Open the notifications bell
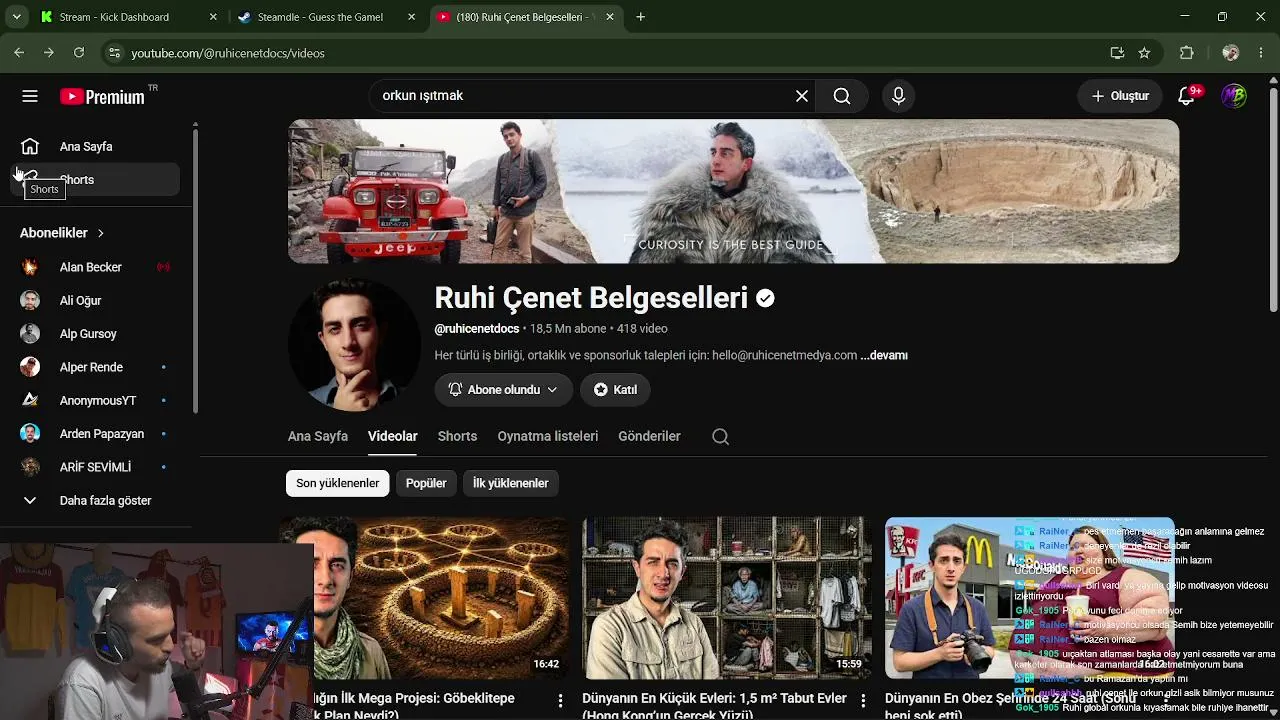 point(1186,96)
